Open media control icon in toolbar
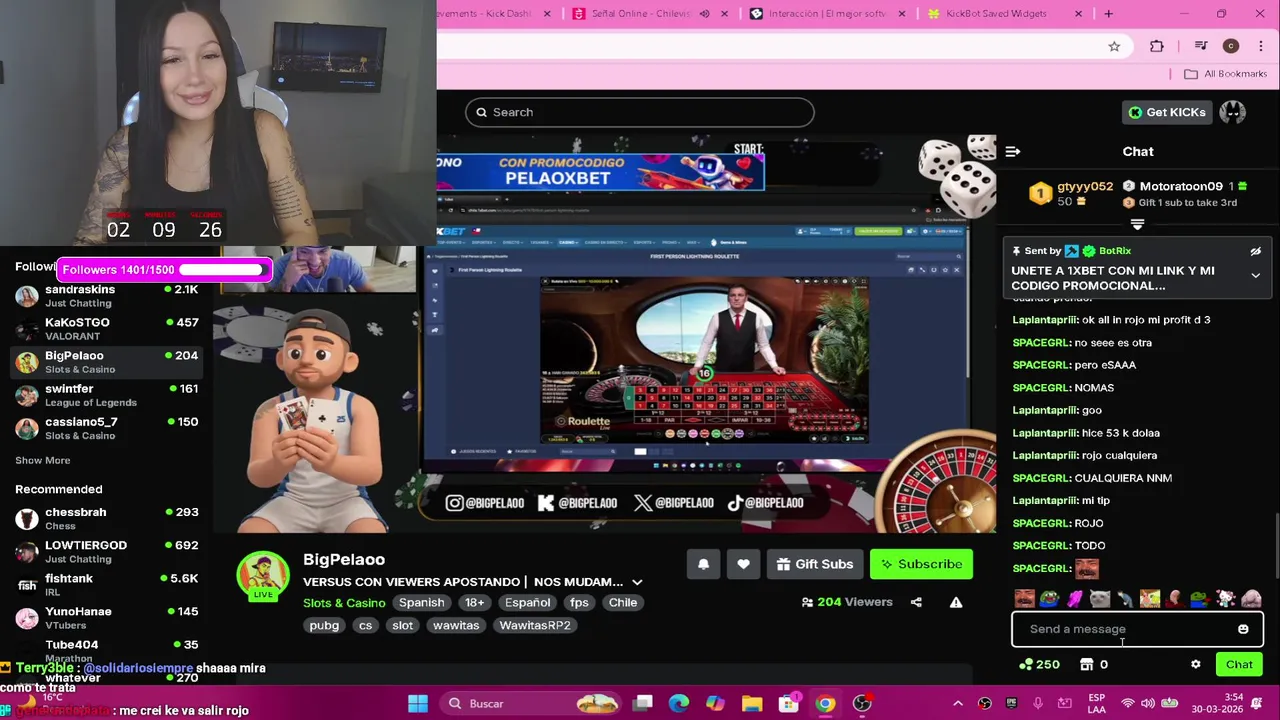The width and height of the screenshot is (1280, 720). coord(1201,46)
